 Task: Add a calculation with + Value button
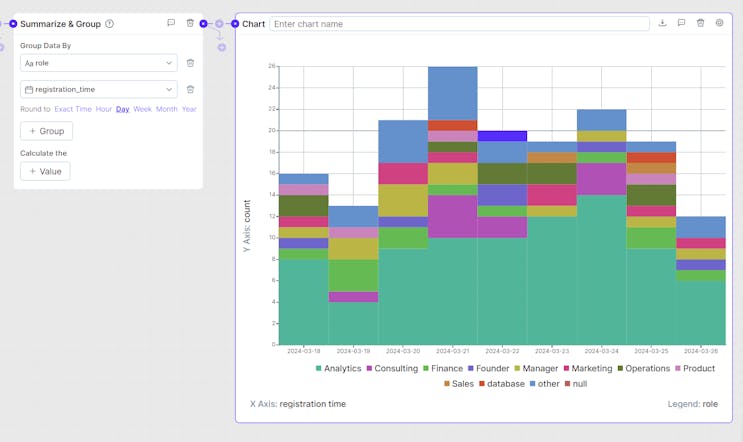(45, 171)
